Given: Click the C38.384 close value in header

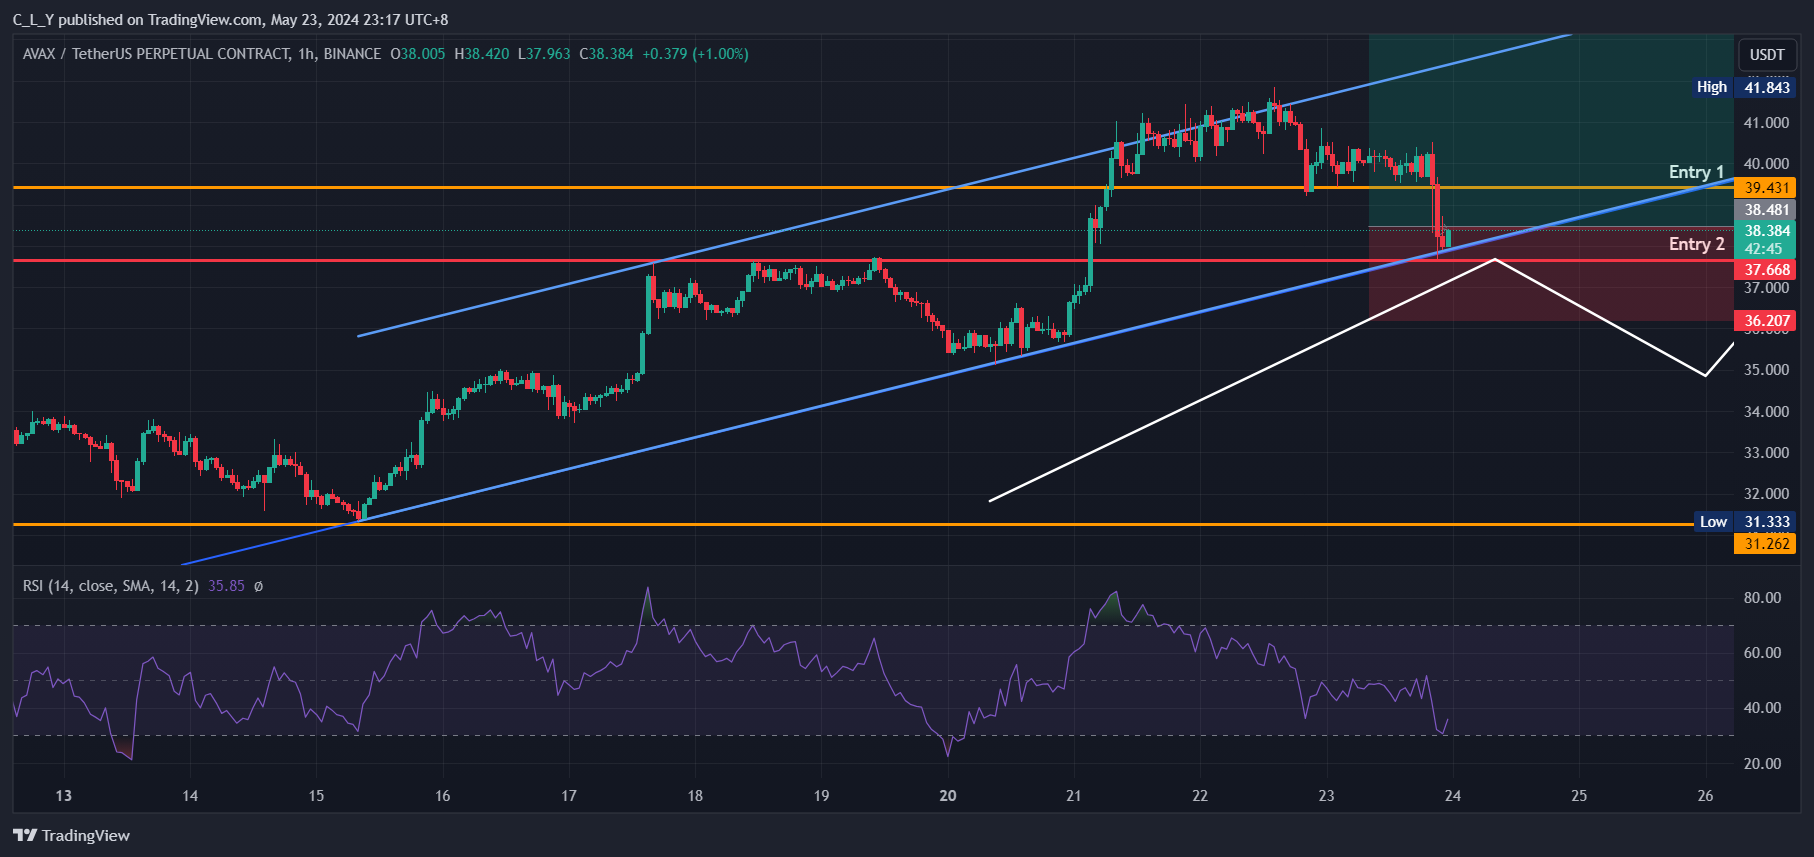Looking at the screenshot, I should tap(607, 54).
